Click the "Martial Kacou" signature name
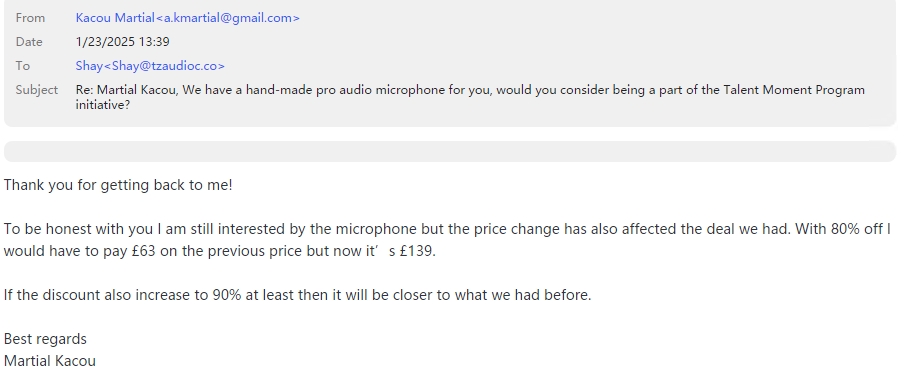904x374 pixels. coord(50,361)
